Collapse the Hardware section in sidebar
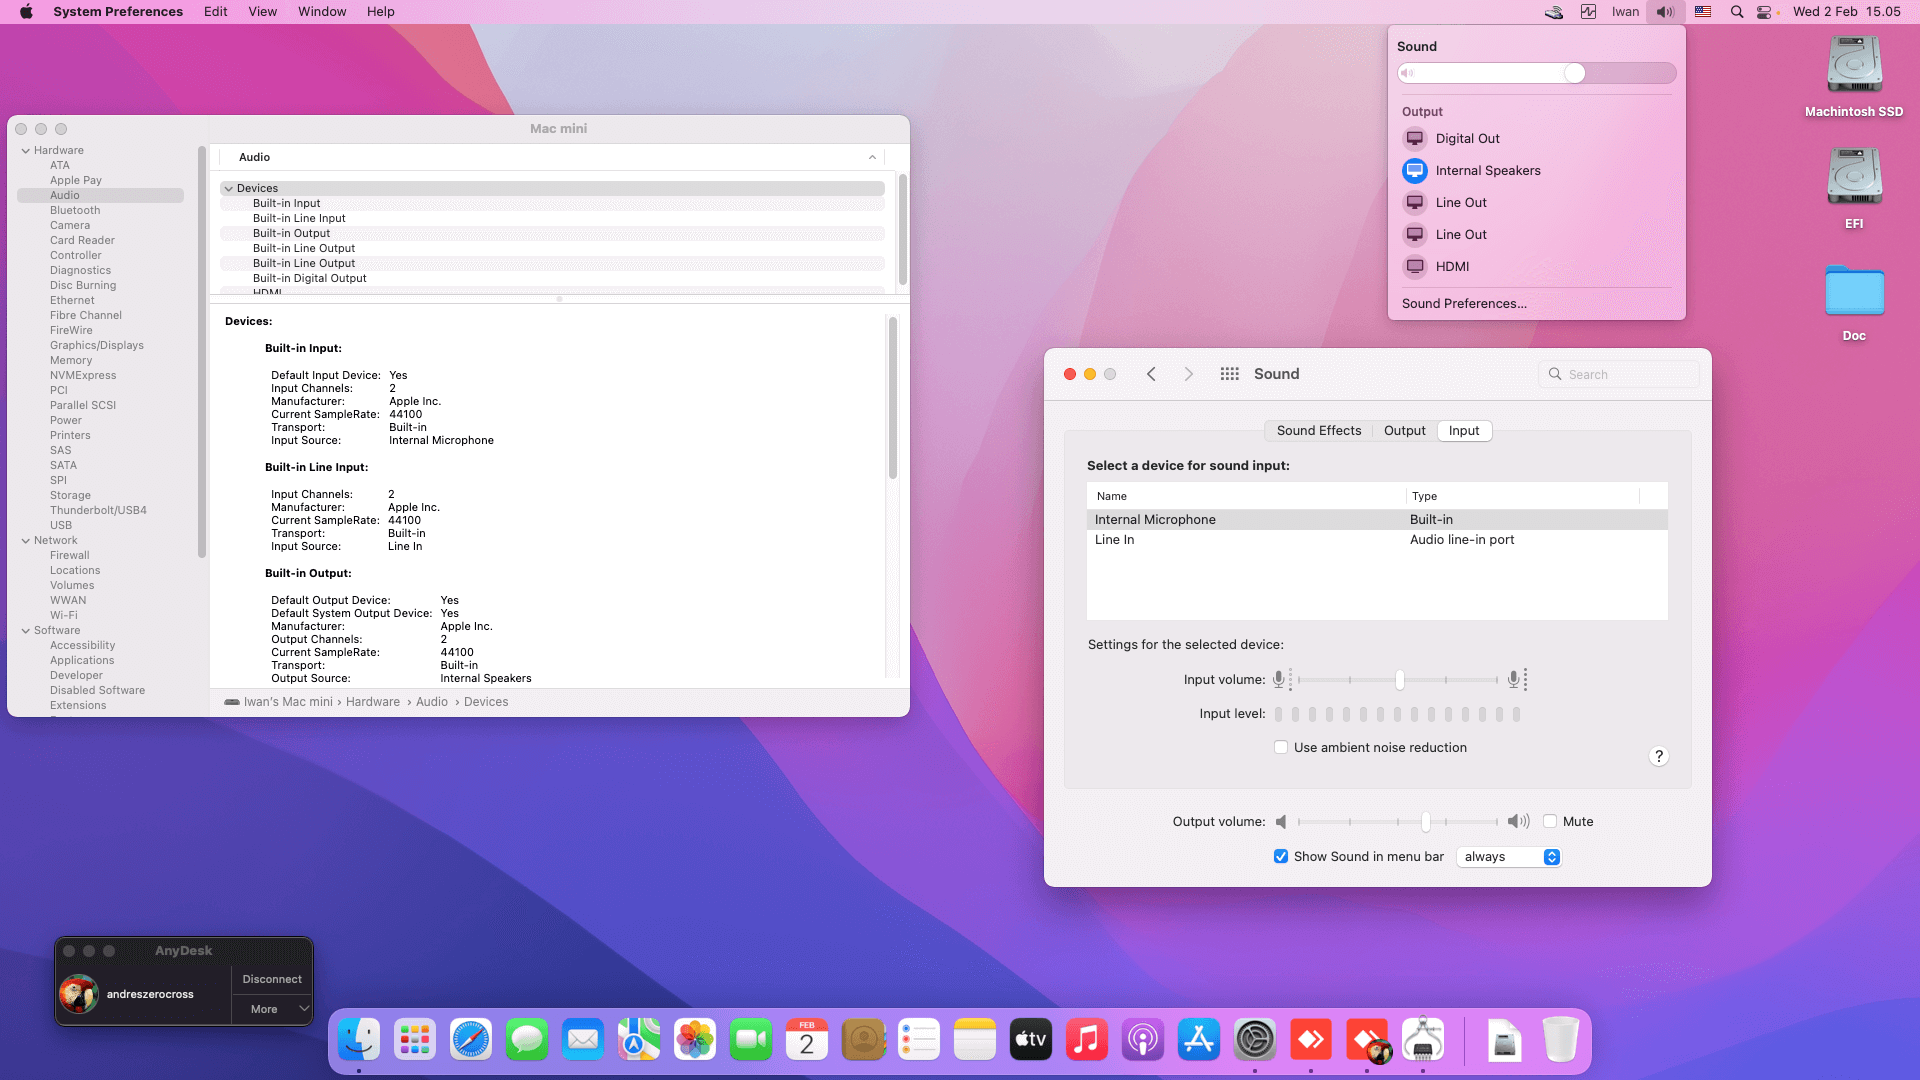 point(26,151)
